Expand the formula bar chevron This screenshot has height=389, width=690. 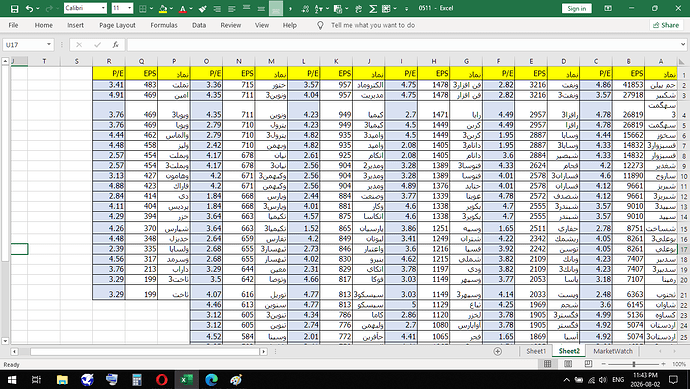click(x=683, y=44)
